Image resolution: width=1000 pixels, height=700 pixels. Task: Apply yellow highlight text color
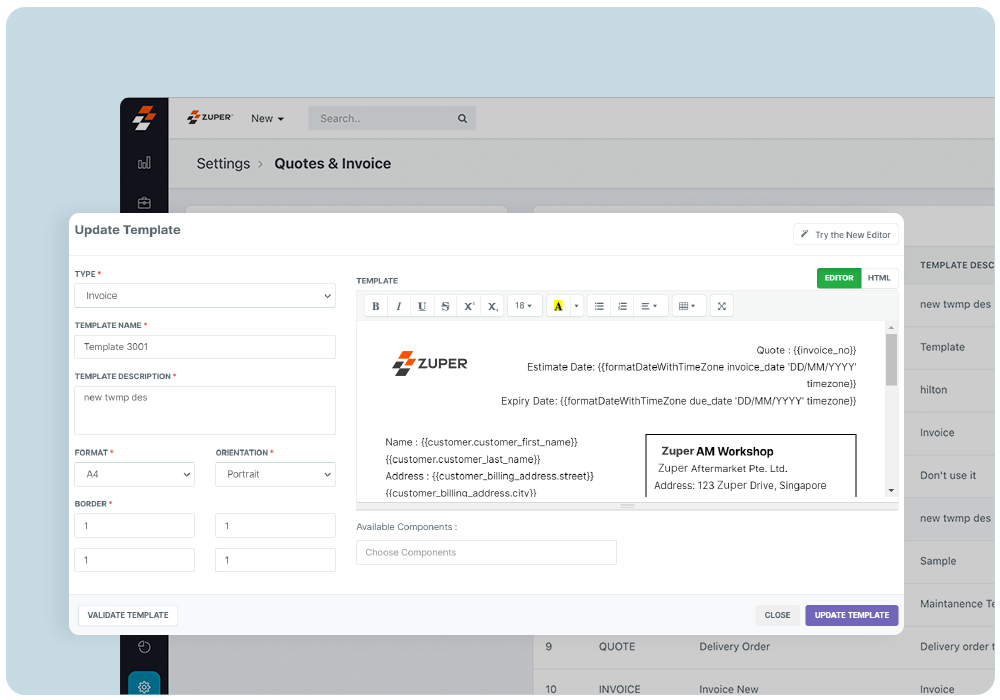pos(558,306)
